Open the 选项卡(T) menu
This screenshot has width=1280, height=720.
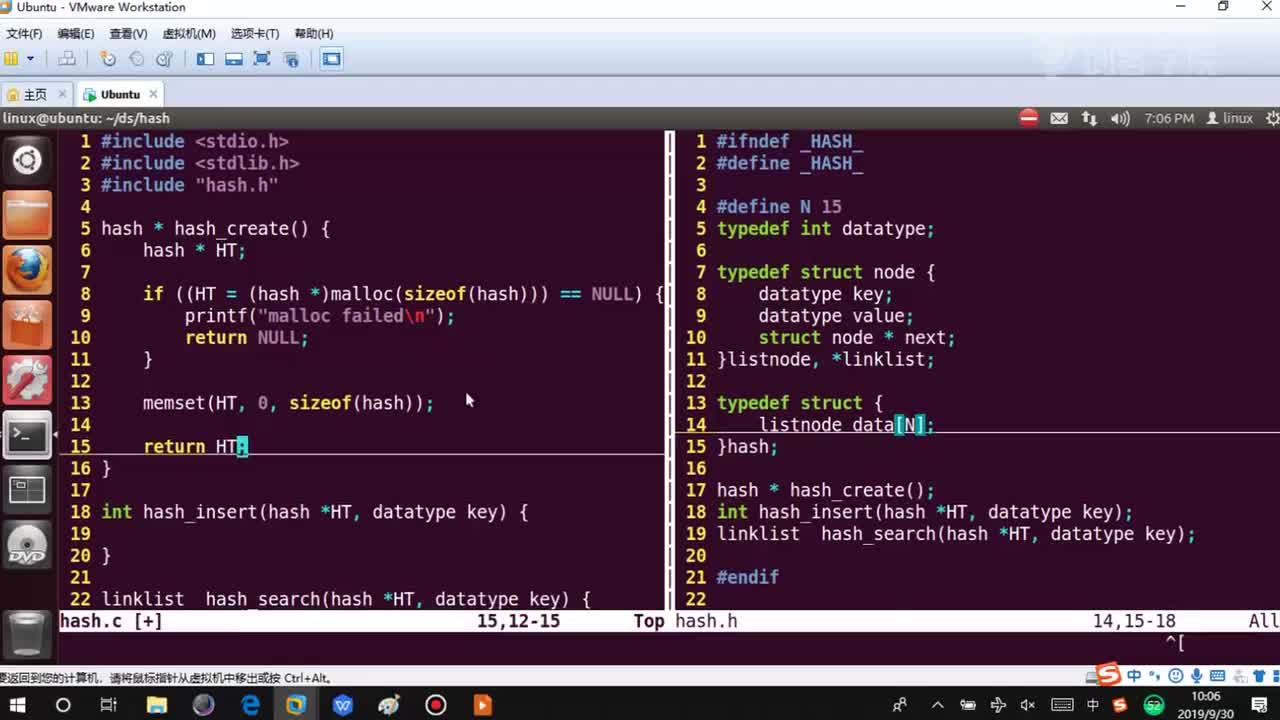coord(255,34)
